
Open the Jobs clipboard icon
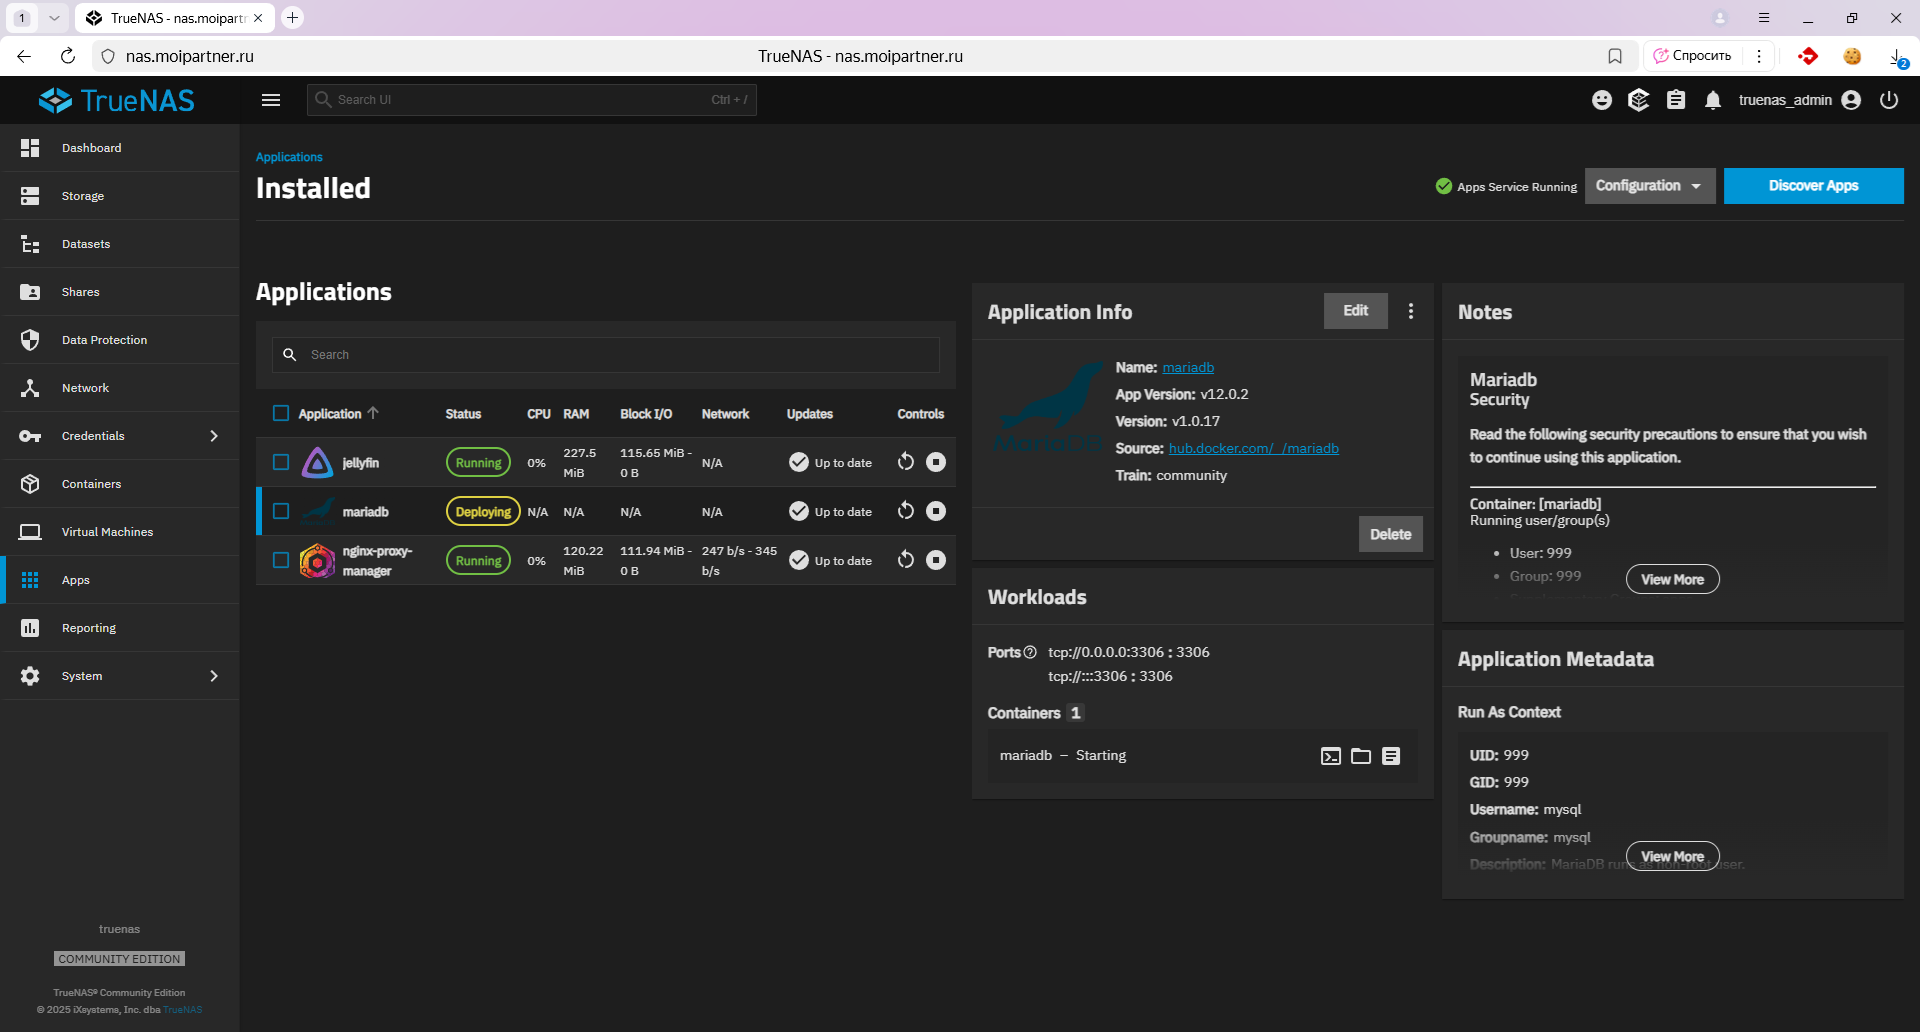1676,100
